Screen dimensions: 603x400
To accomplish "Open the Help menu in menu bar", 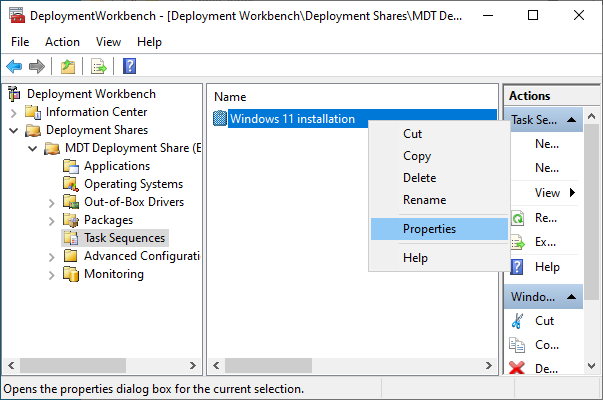I will pyautogui.click(x=149, y=42).
